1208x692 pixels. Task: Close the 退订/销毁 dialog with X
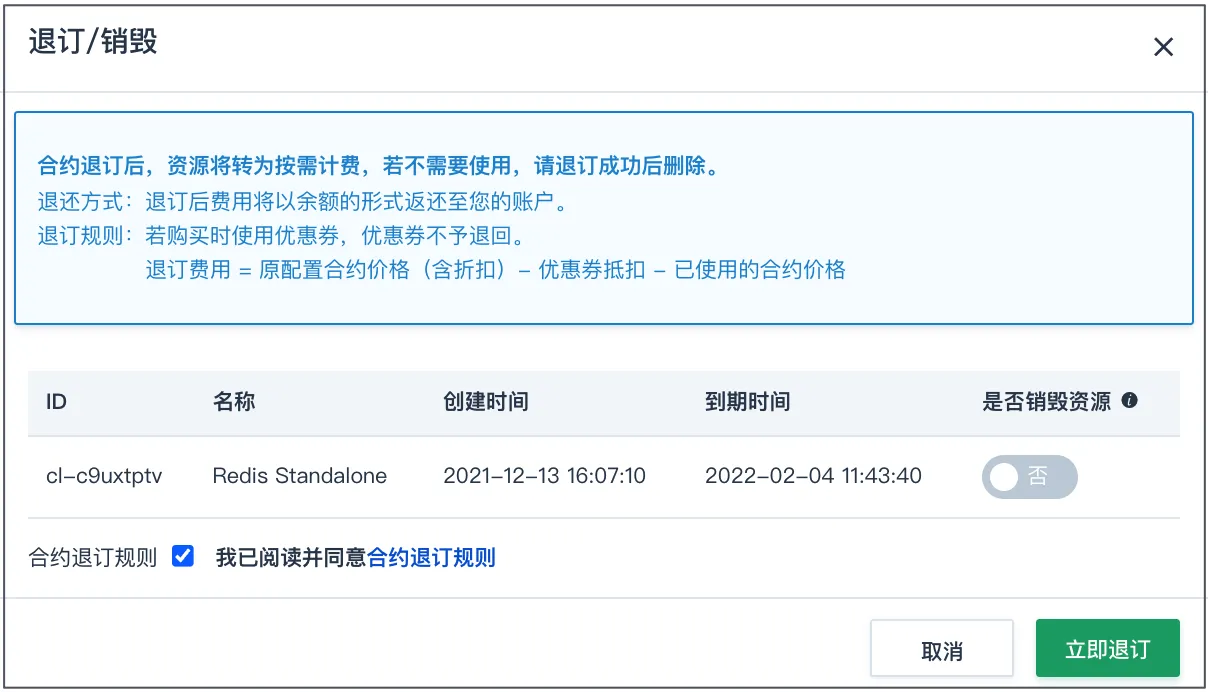pos(1163,47)
